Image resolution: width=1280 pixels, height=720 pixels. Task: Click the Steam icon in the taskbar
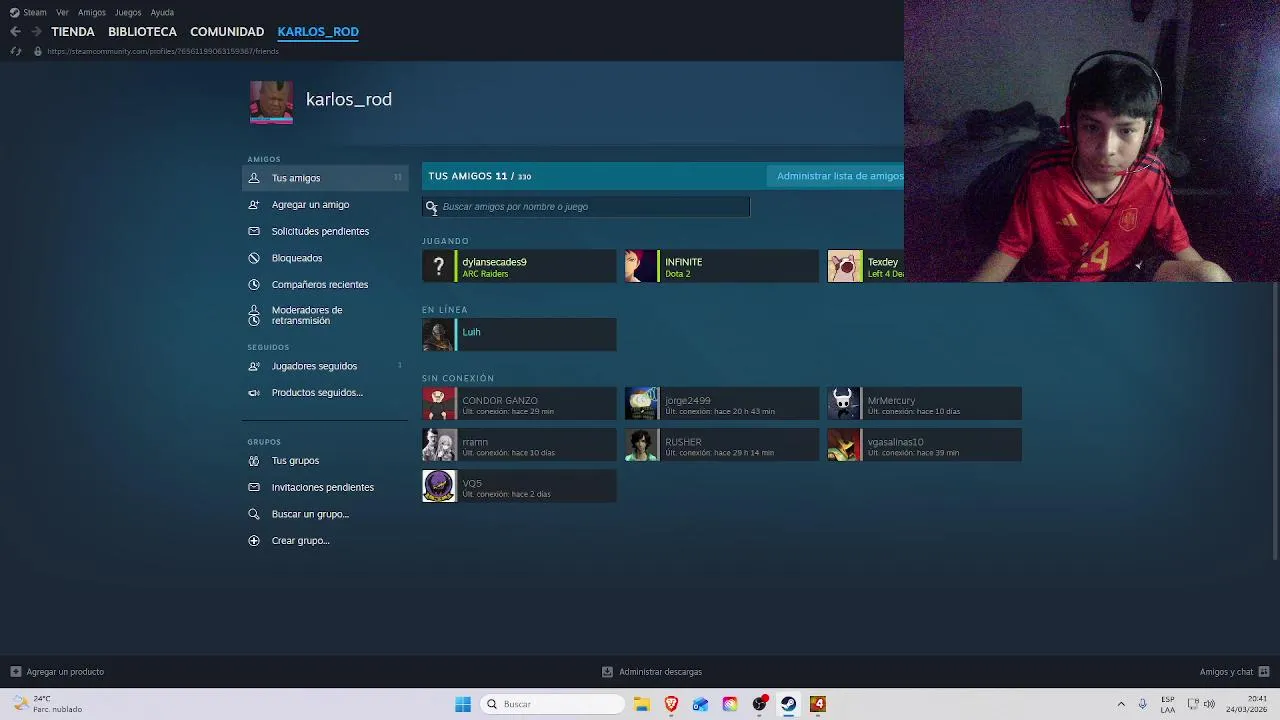[788, 704]
